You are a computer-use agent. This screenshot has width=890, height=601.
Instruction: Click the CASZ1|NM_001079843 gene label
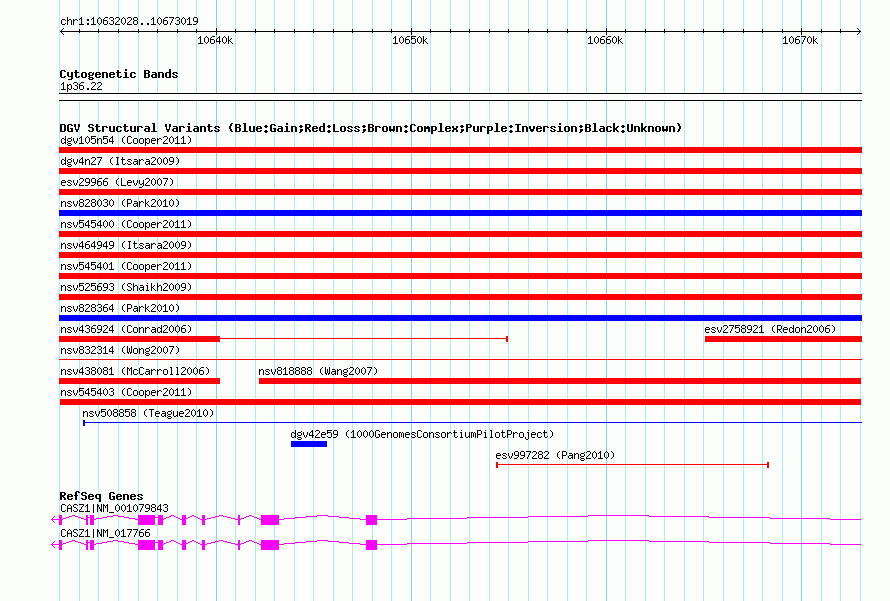click(x=114, y=508)
